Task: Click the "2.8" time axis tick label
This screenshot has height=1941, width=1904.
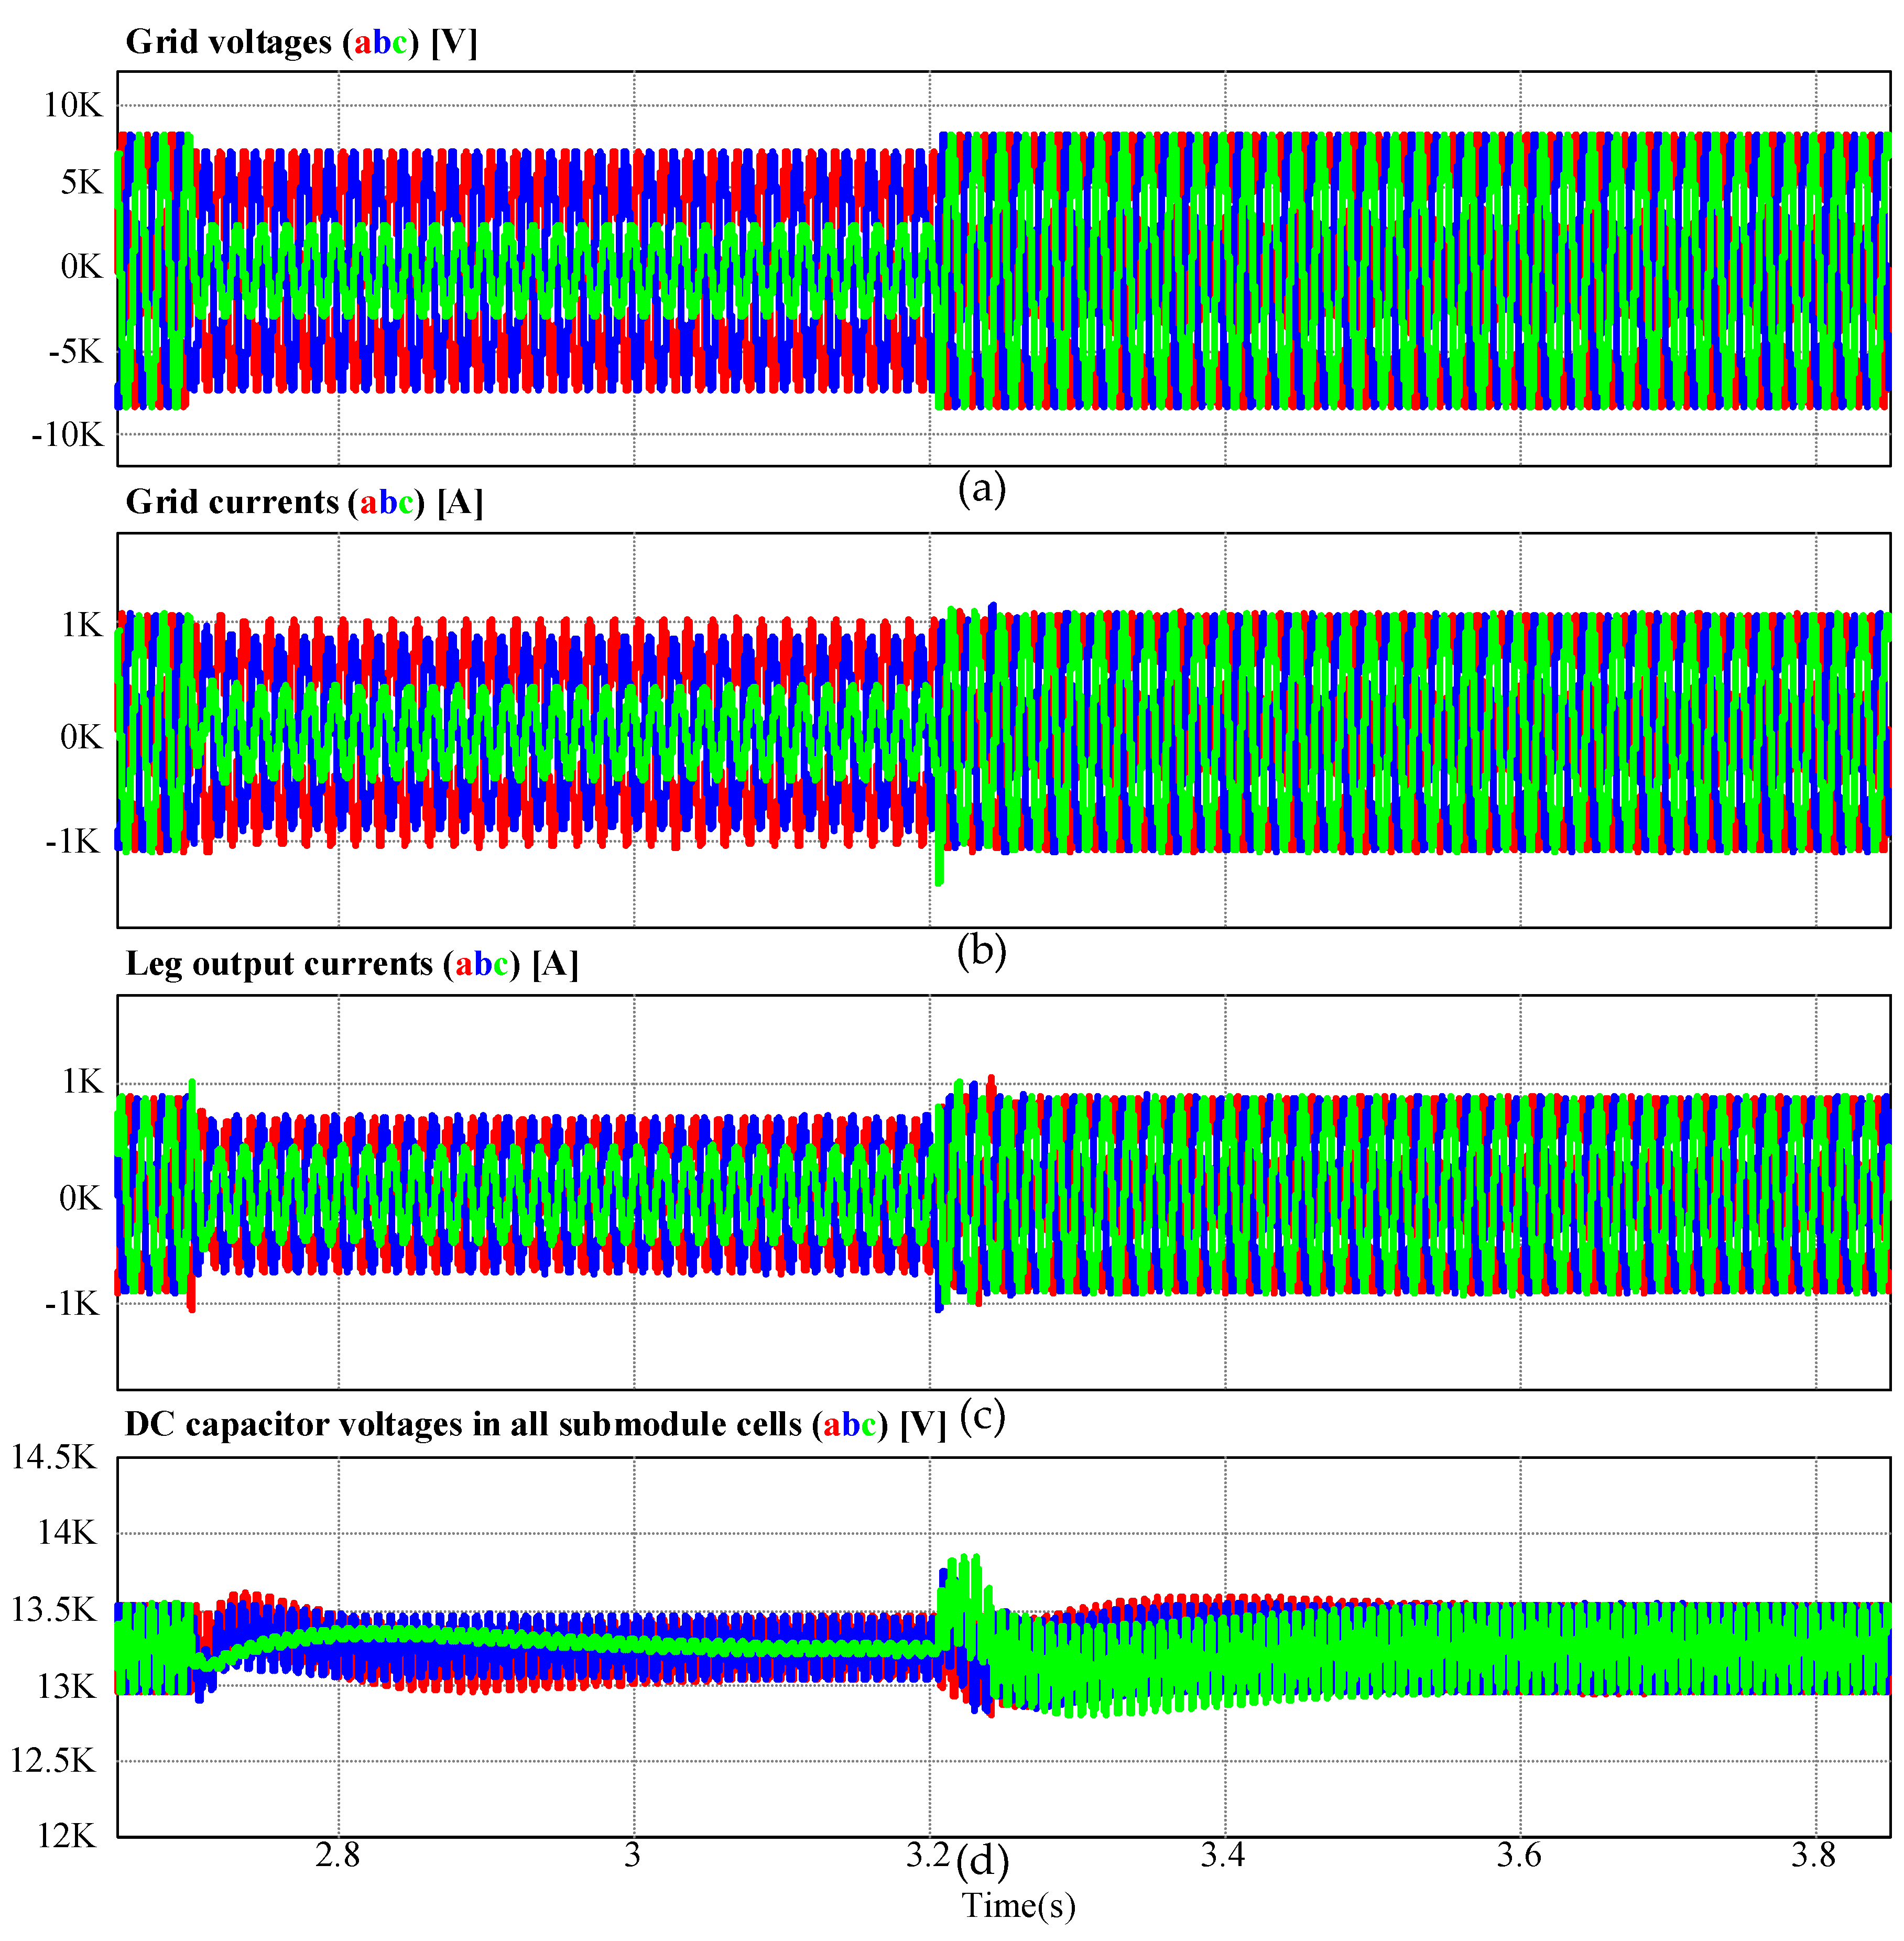Action: point(338,1856)
